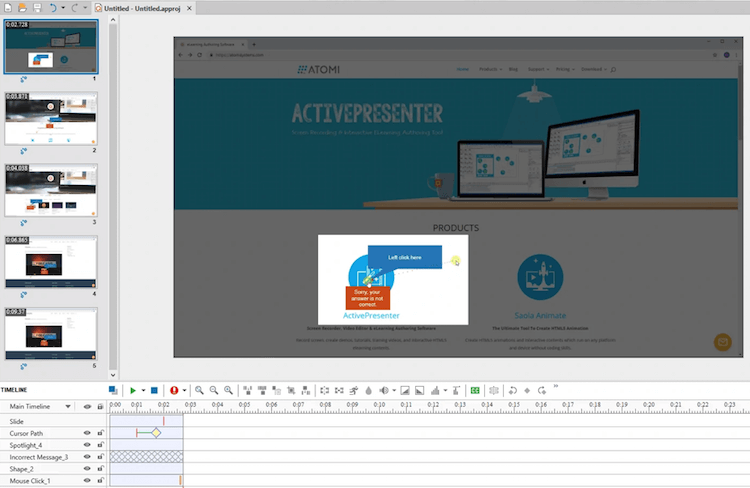The width and height of the screenshot is (750, 488).
Task: Expand the timeline toolbar overflow chevron
Action: [556, 386]
